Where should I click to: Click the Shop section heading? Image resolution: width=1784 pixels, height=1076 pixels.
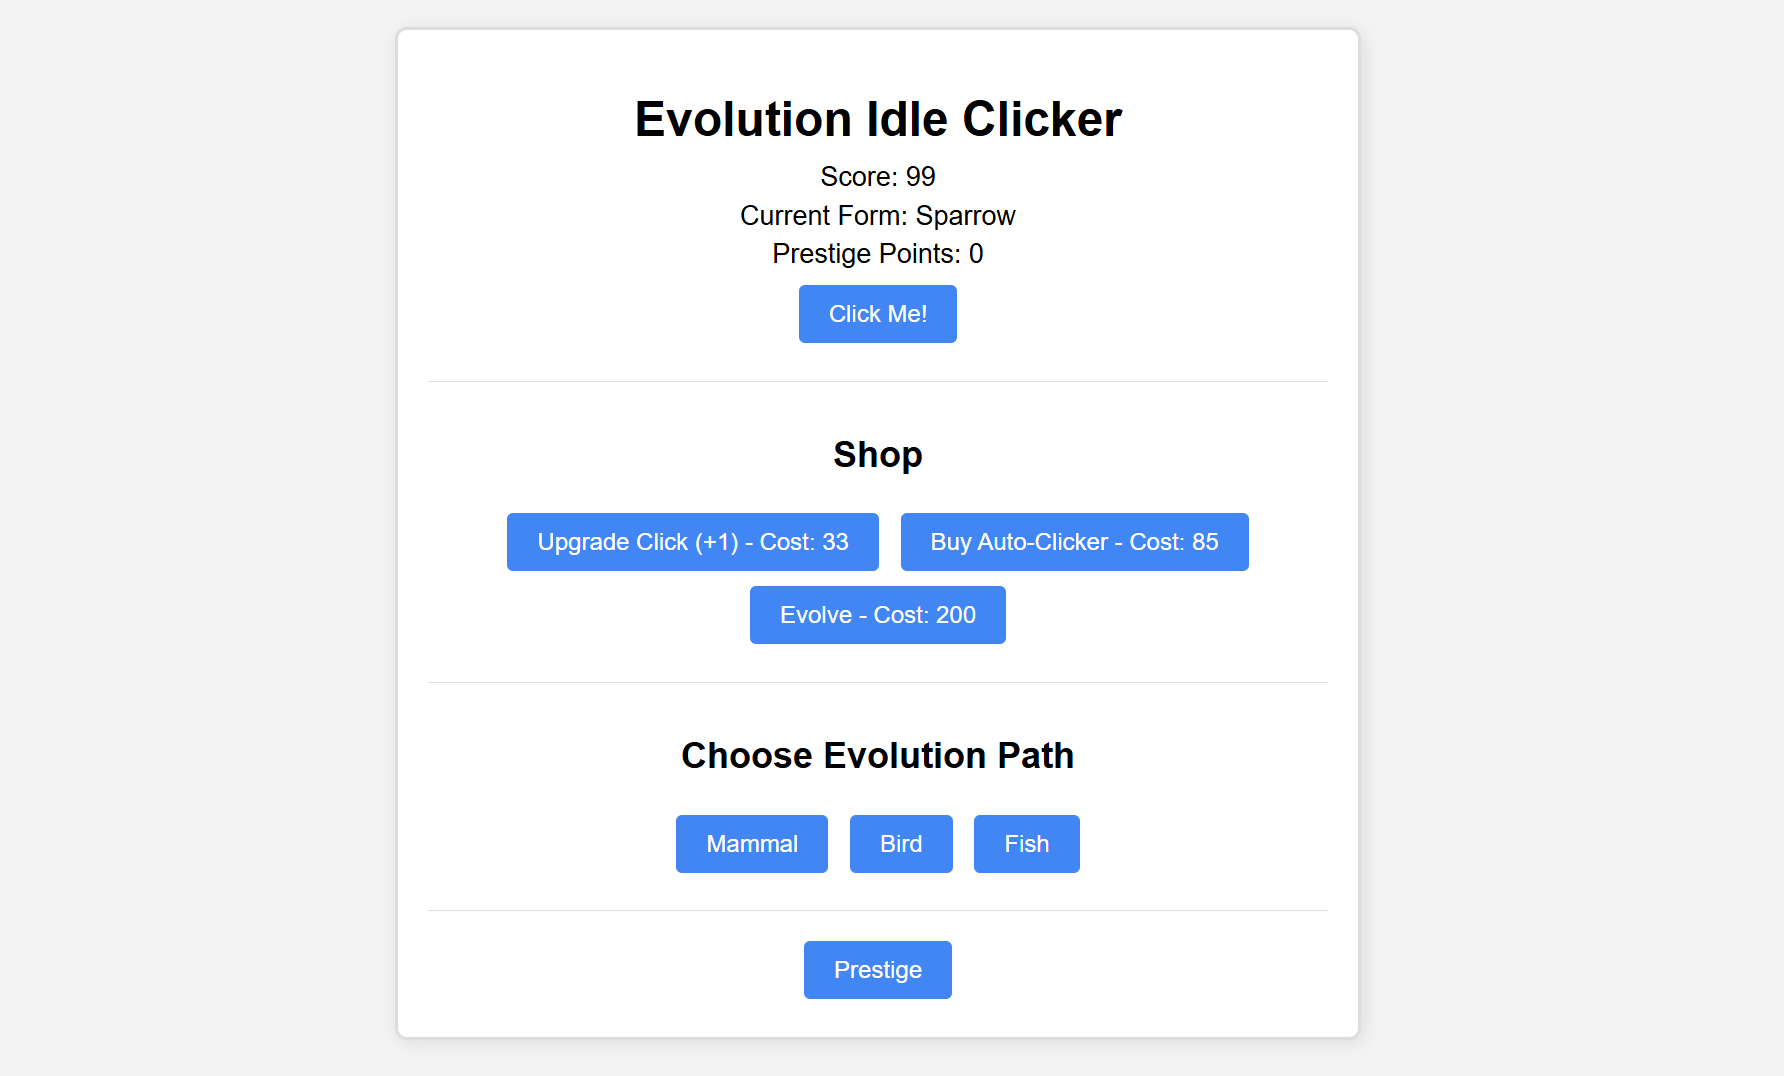pyautogui.click(x=877, y=454)
